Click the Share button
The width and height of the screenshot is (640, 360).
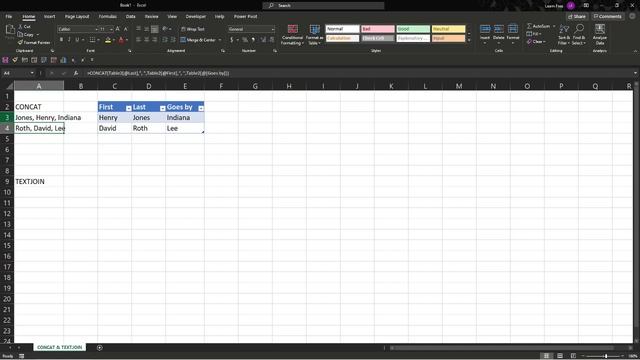tap(577, 16)
